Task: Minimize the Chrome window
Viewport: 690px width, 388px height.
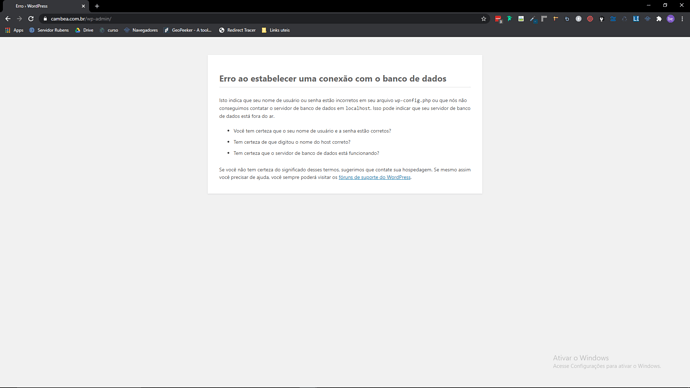Action: click(x=649, y=5)
